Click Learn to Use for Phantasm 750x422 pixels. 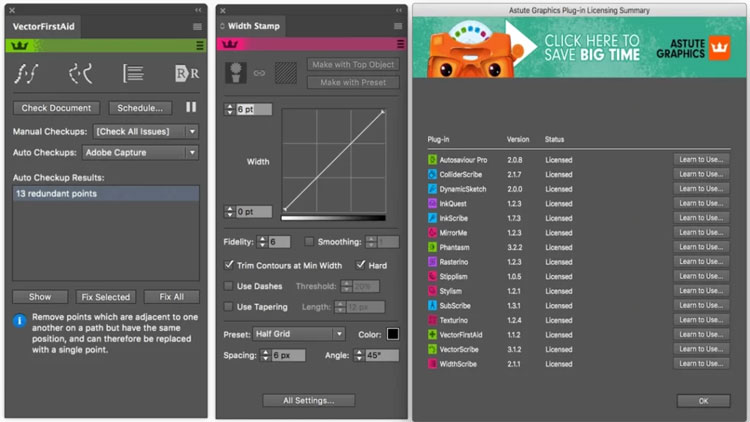click(701, 247)
